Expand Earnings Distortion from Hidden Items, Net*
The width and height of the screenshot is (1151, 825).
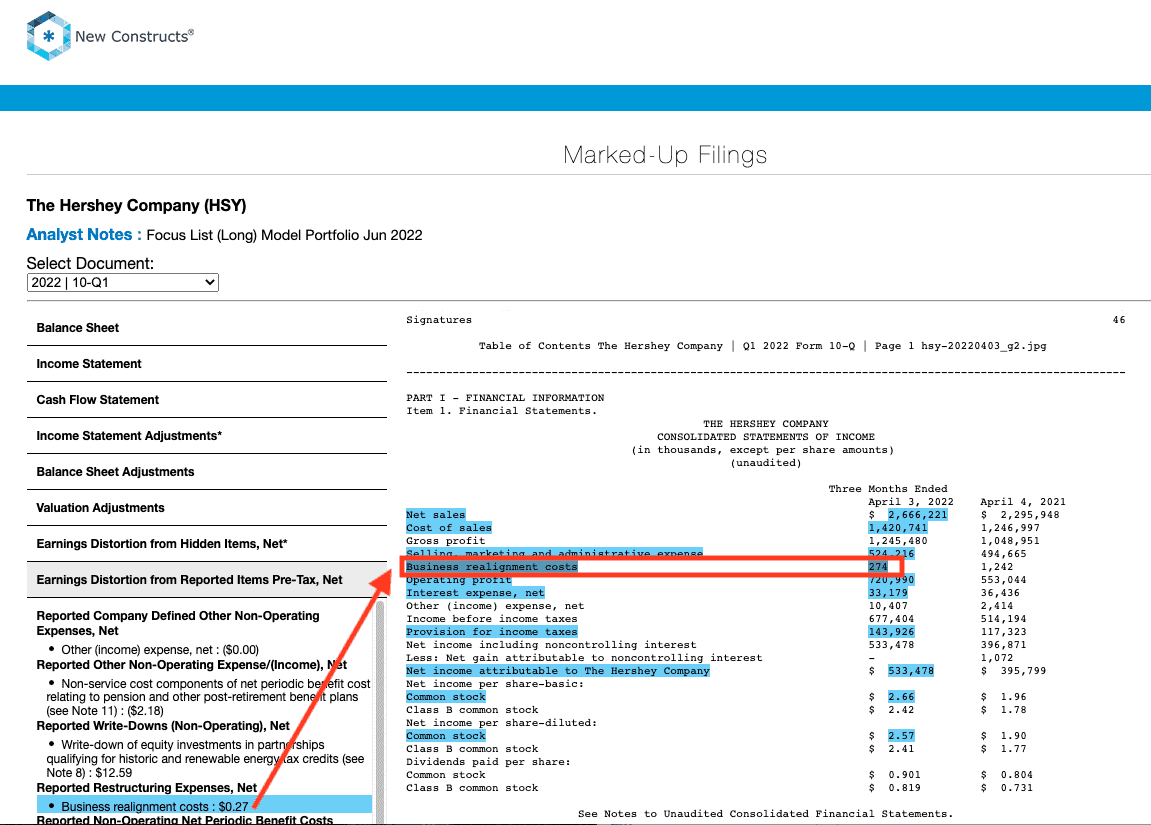[x=207, y=544]
